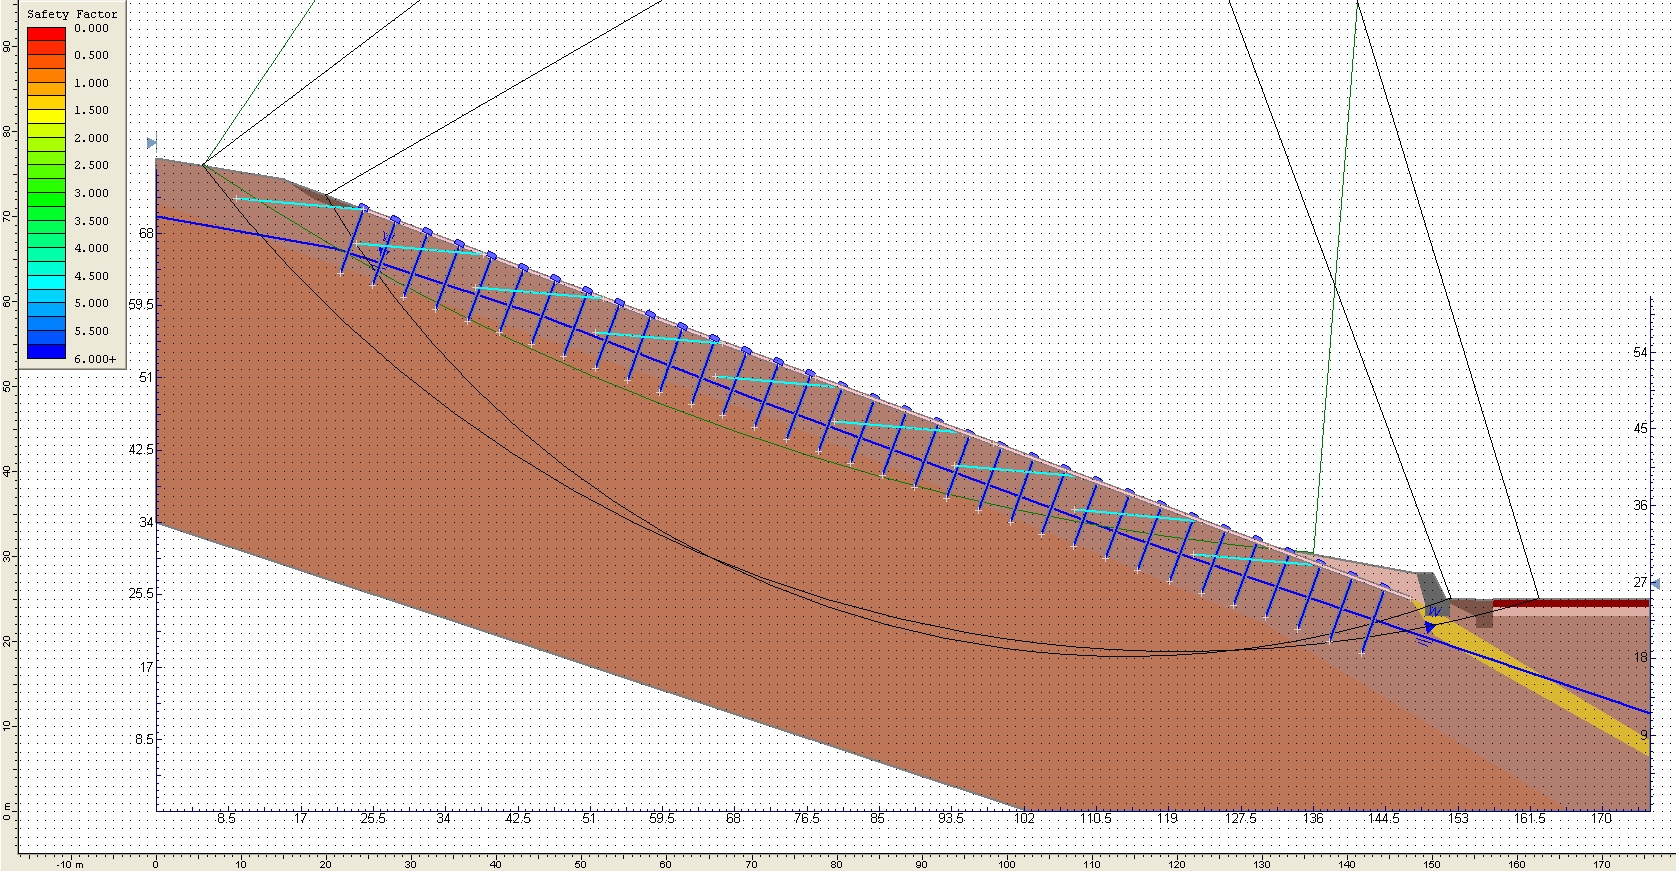Viewport: 1676px width, 871px height.
Task: Select the blue water table triangle at toe
Action: coord(1430,628)
